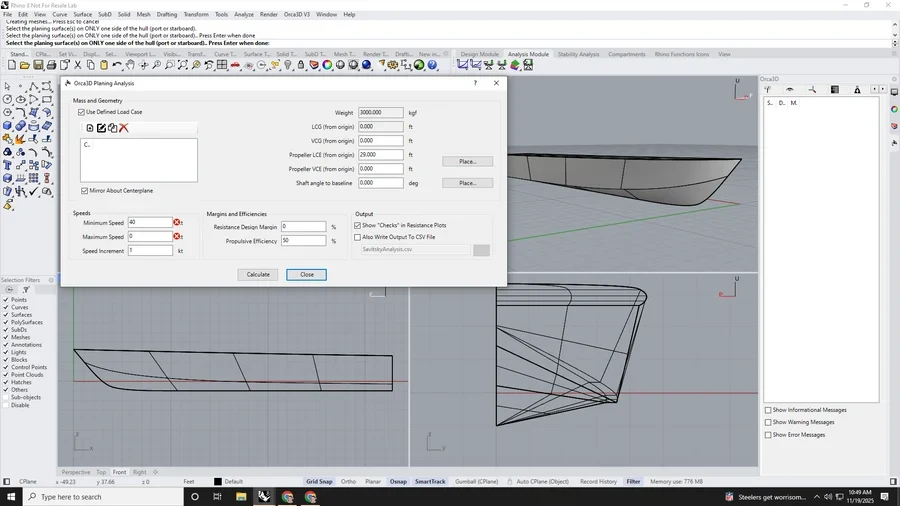The height and width of the screenshot is (506, 900).
Task: Click command history scroll up arrow
Action: (x=895, y=24)
